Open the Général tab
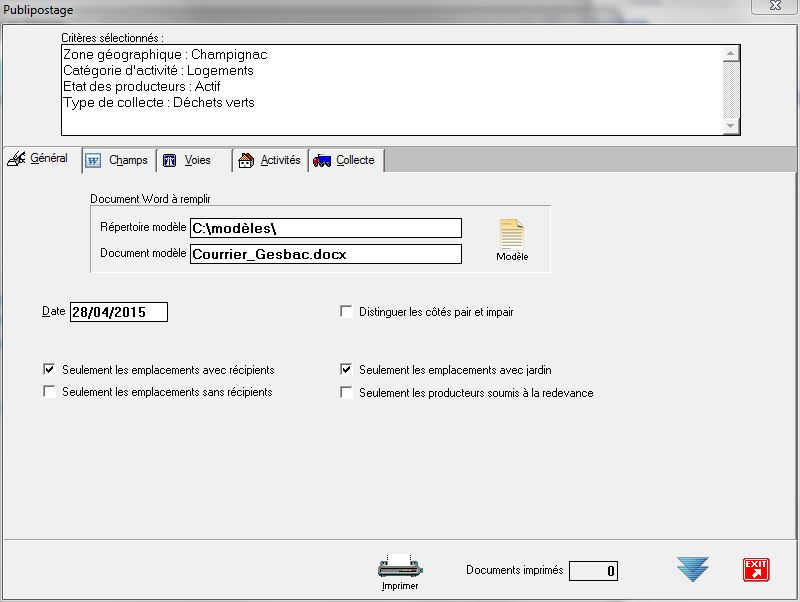 (x=38, y=160)
